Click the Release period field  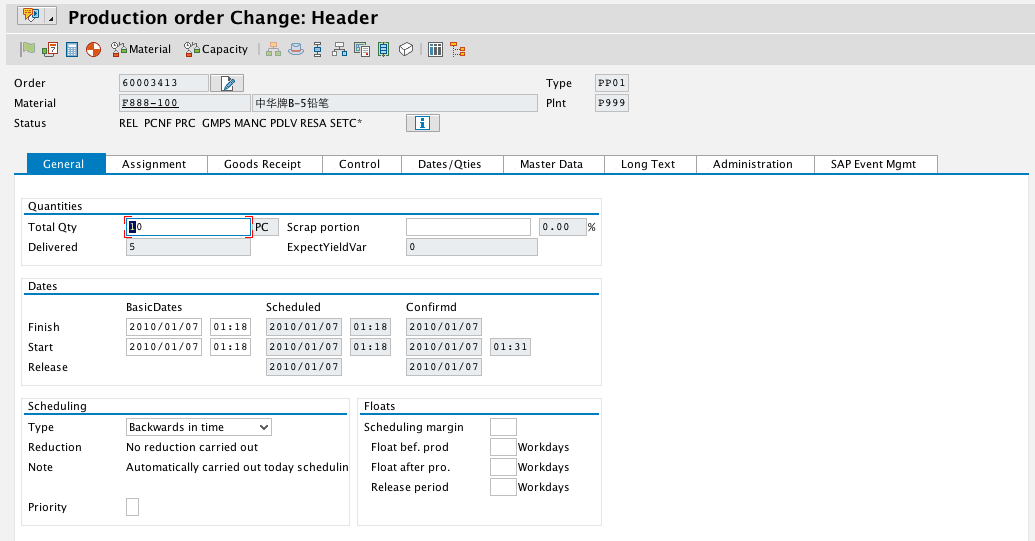click(x=503, y=487)
